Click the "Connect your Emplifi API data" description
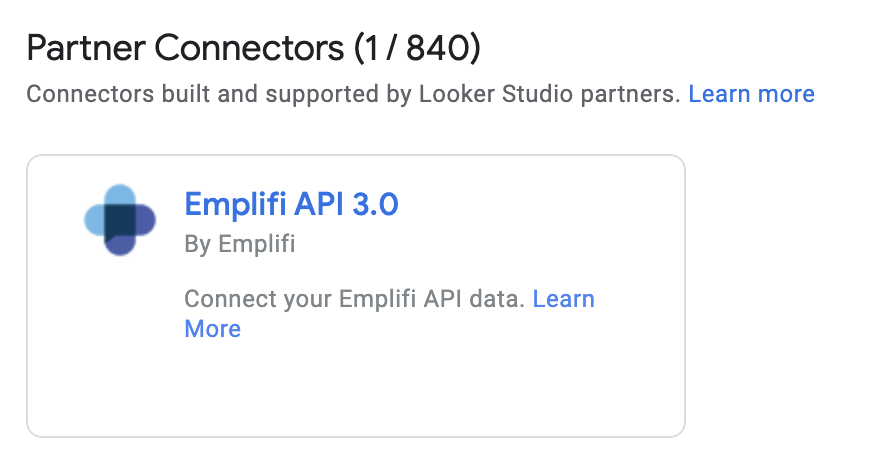 pyautogui.click(x=355, y=299)
